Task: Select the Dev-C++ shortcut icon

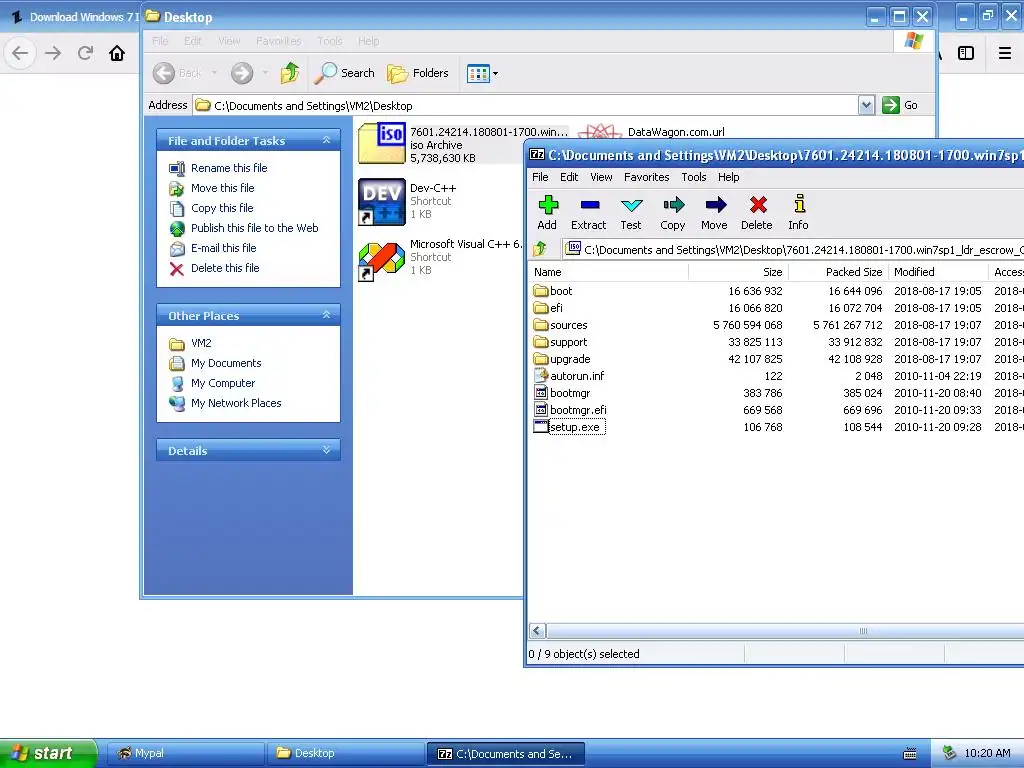Action: point(382,202)
